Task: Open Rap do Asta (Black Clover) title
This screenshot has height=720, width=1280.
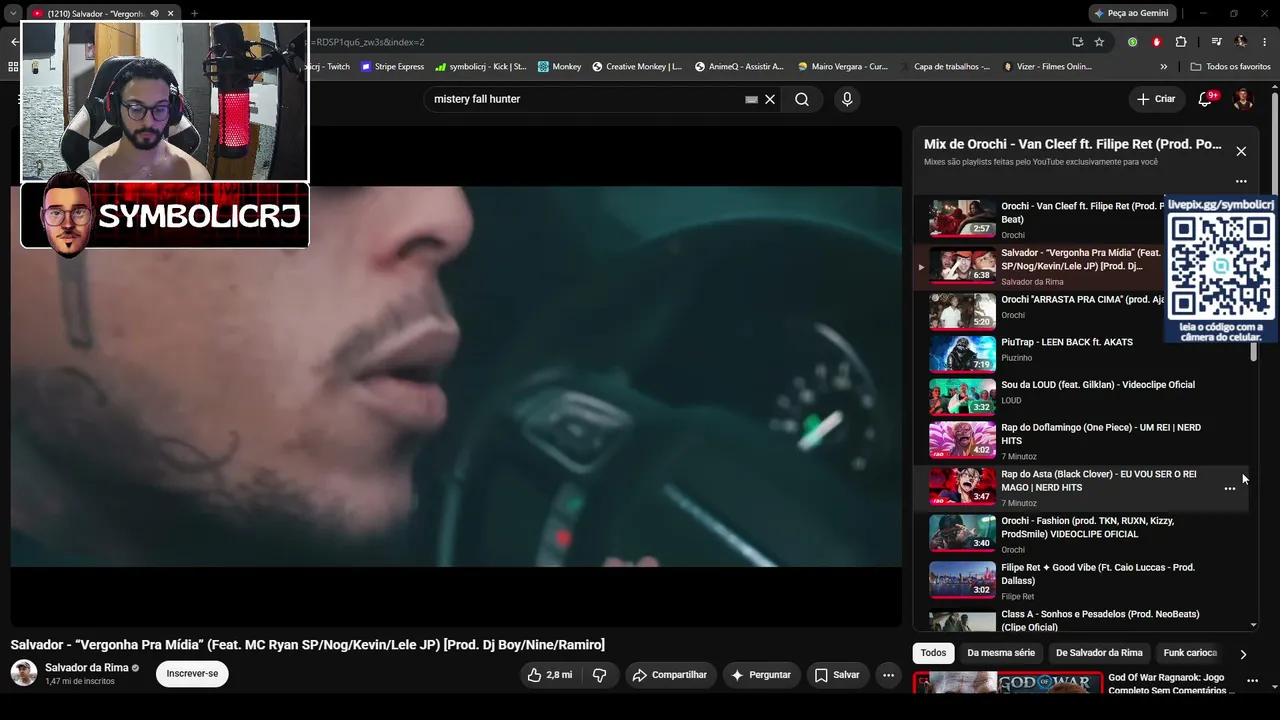Action: click(1098, 481)
